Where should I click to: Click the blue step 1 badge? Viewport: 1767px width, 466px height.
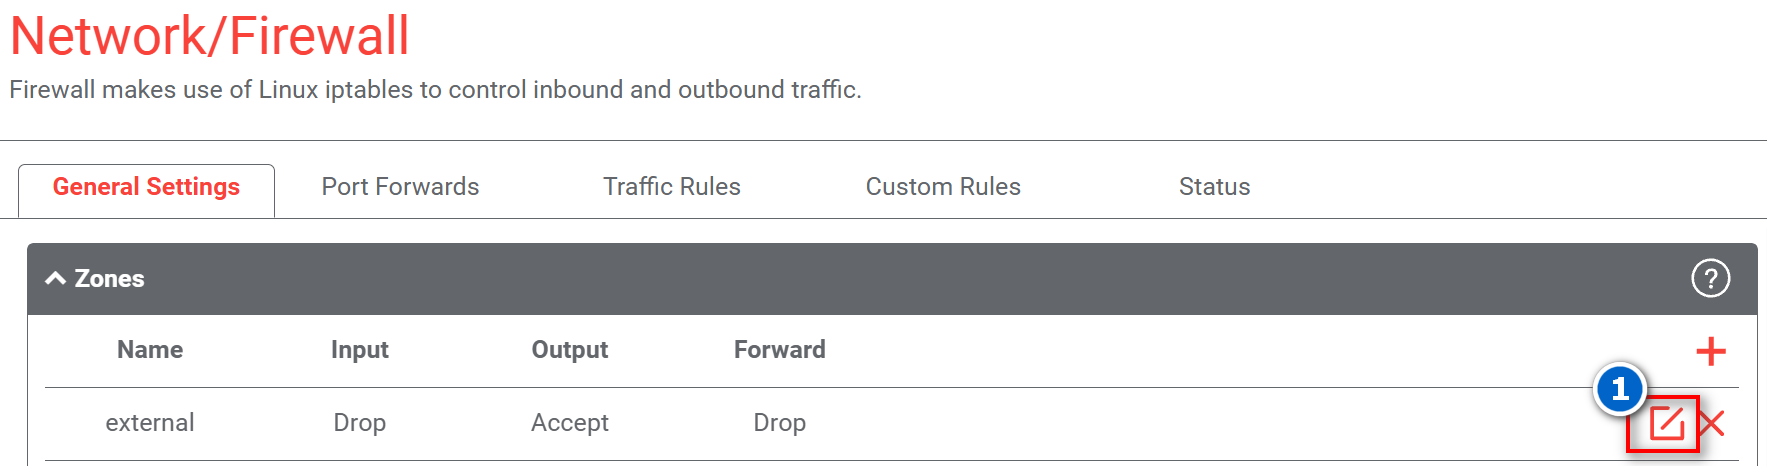1620,389
